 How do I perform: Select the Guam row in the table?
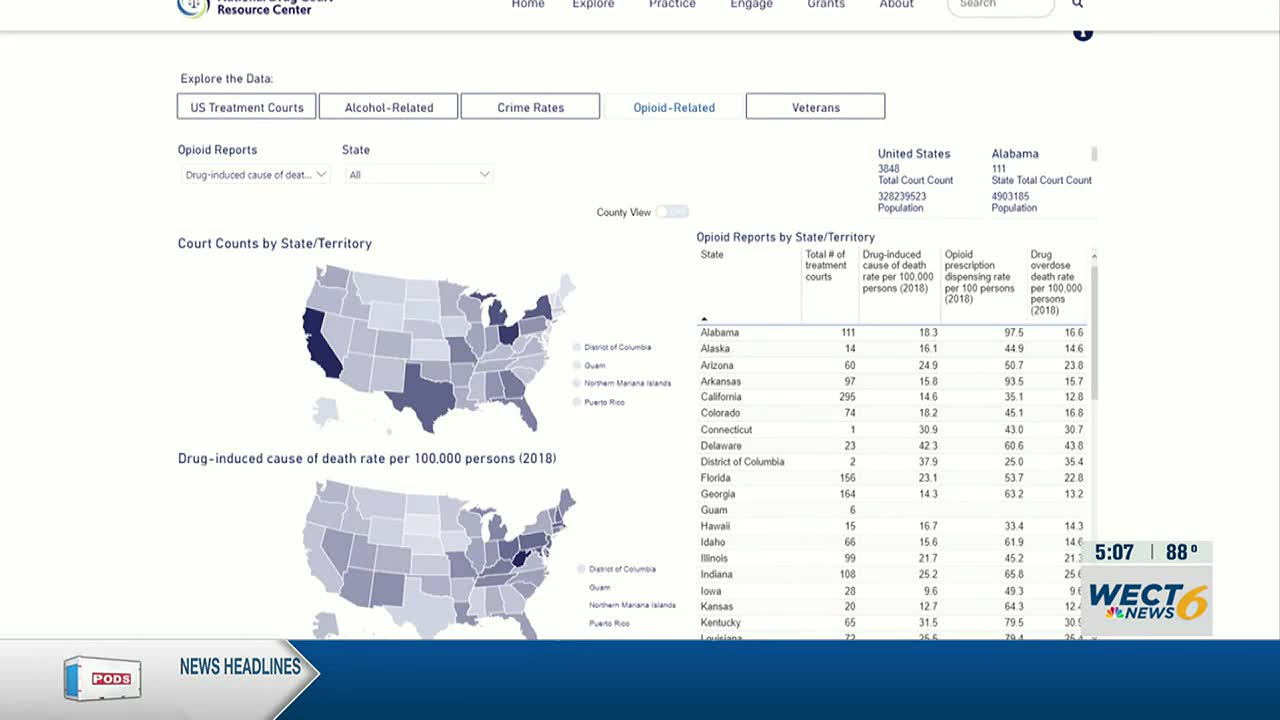click(891, 510)
